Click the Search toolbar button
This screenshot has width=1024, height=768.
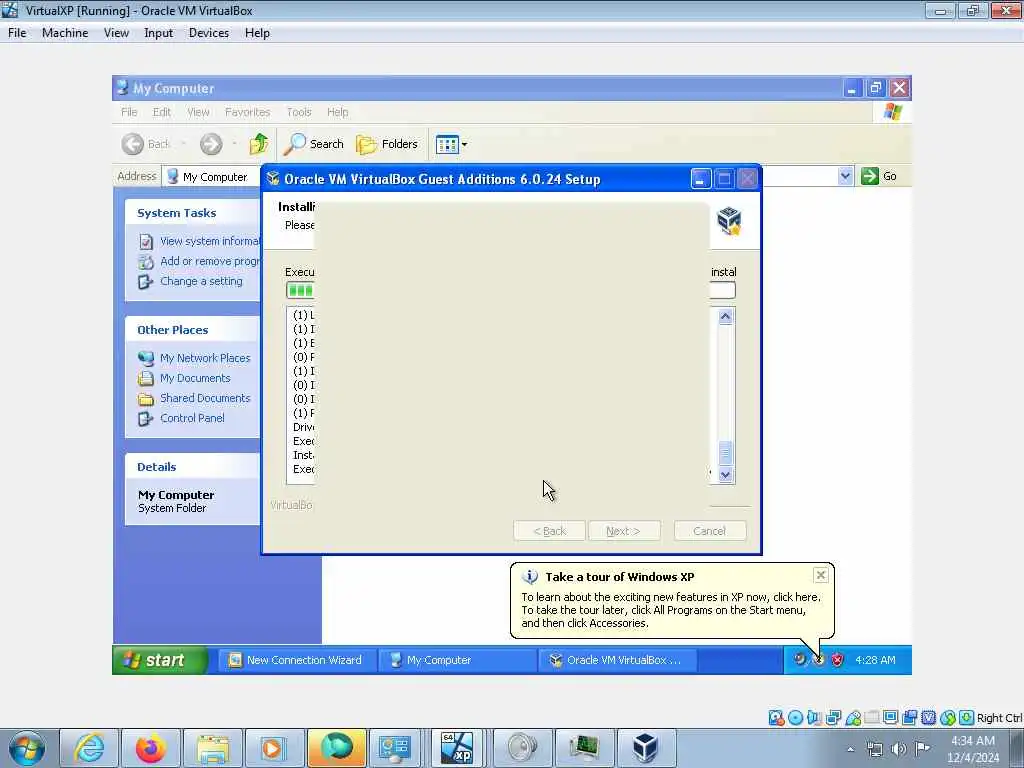[x=313, y=144]
